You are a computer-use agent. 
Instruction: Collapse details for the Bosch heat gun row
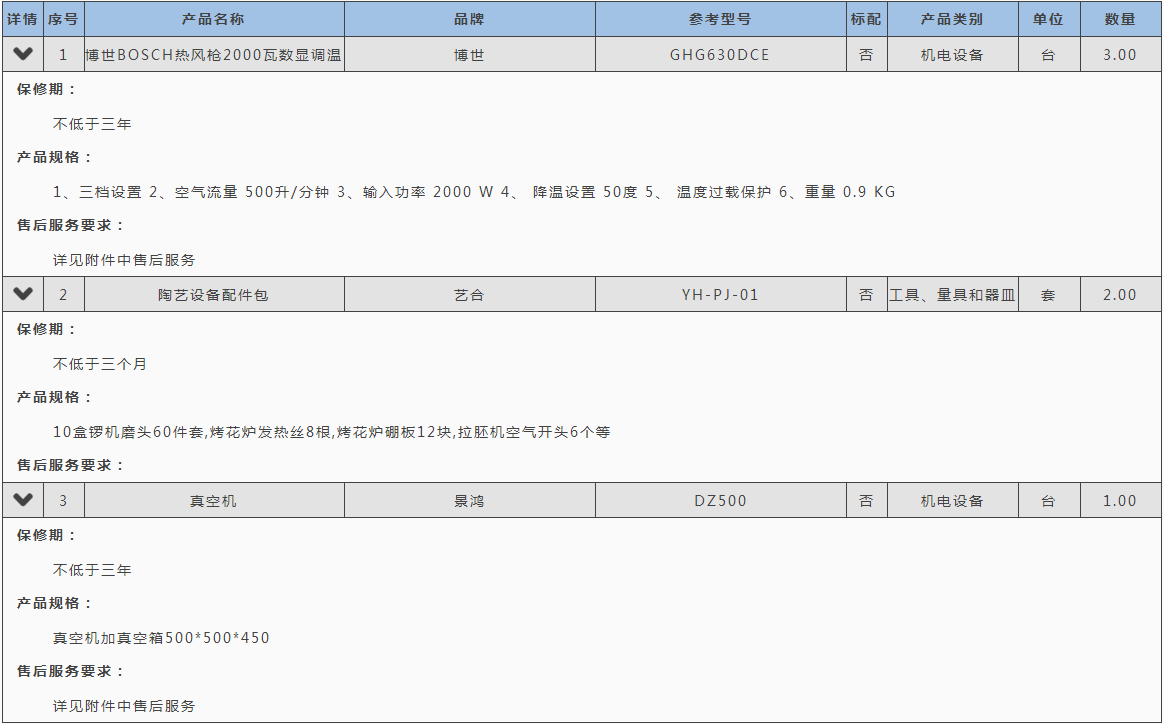pos(23,54)
